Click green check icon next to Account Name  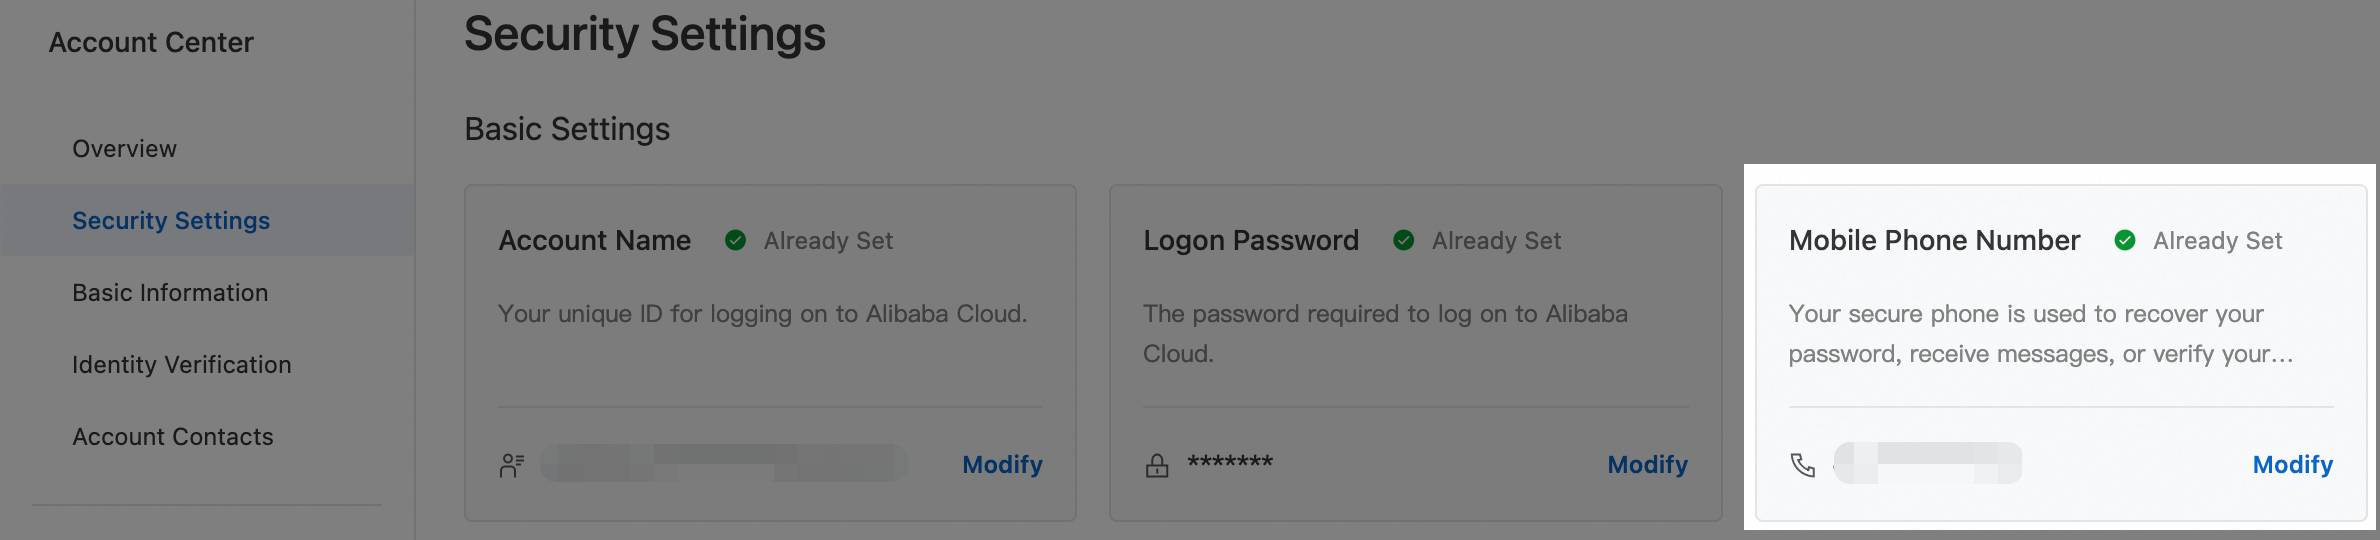click(735, 241)
